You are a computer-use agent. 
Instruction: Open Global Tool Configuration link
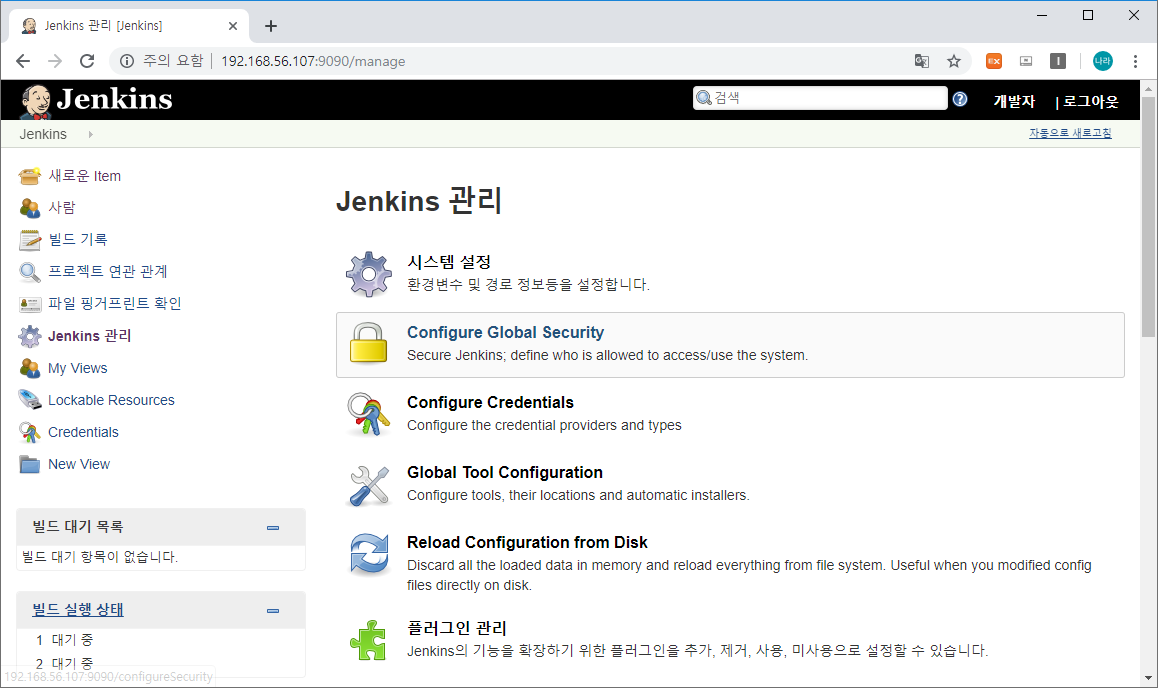click(504, 472)
